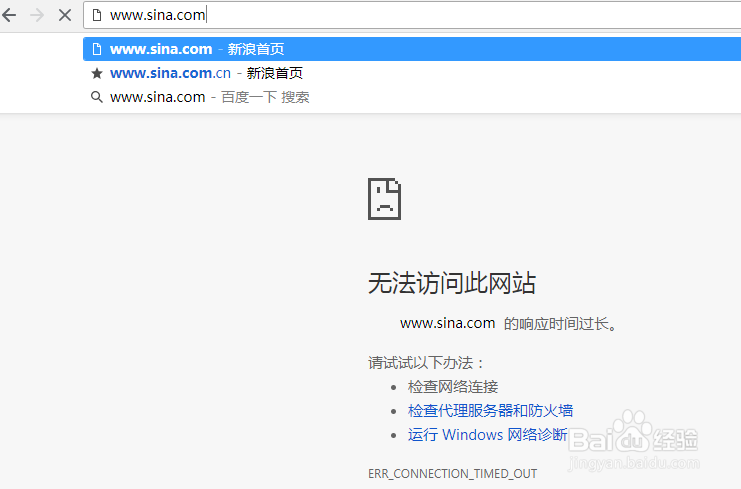Click the www.sina.com text in the error message
Screen dimensions: 741x489
click(x=448, y=324)
